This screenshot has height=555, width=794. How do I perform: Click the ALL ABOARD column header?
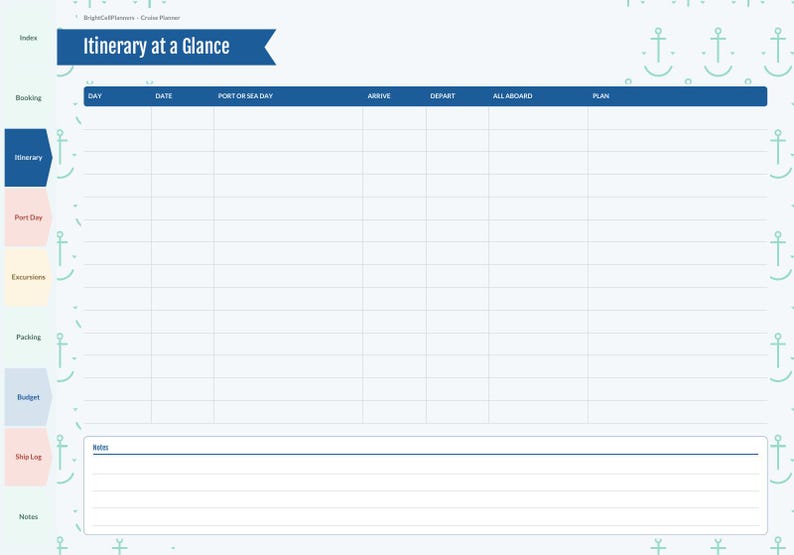[512, 96]
